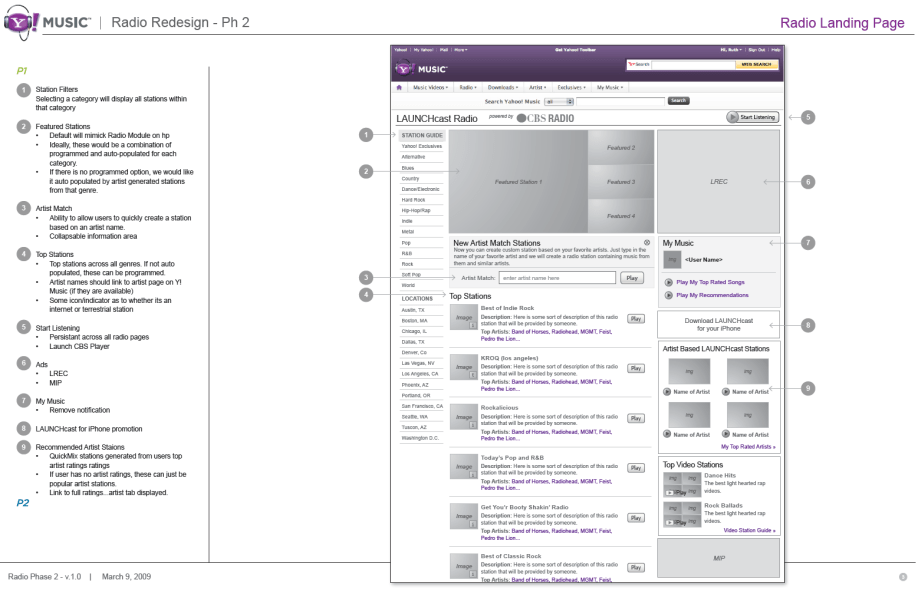This screenshot has height=590, width=918.
Task: Click play icon beside Play My Top Rated Songs
Action: coord(668,282)
